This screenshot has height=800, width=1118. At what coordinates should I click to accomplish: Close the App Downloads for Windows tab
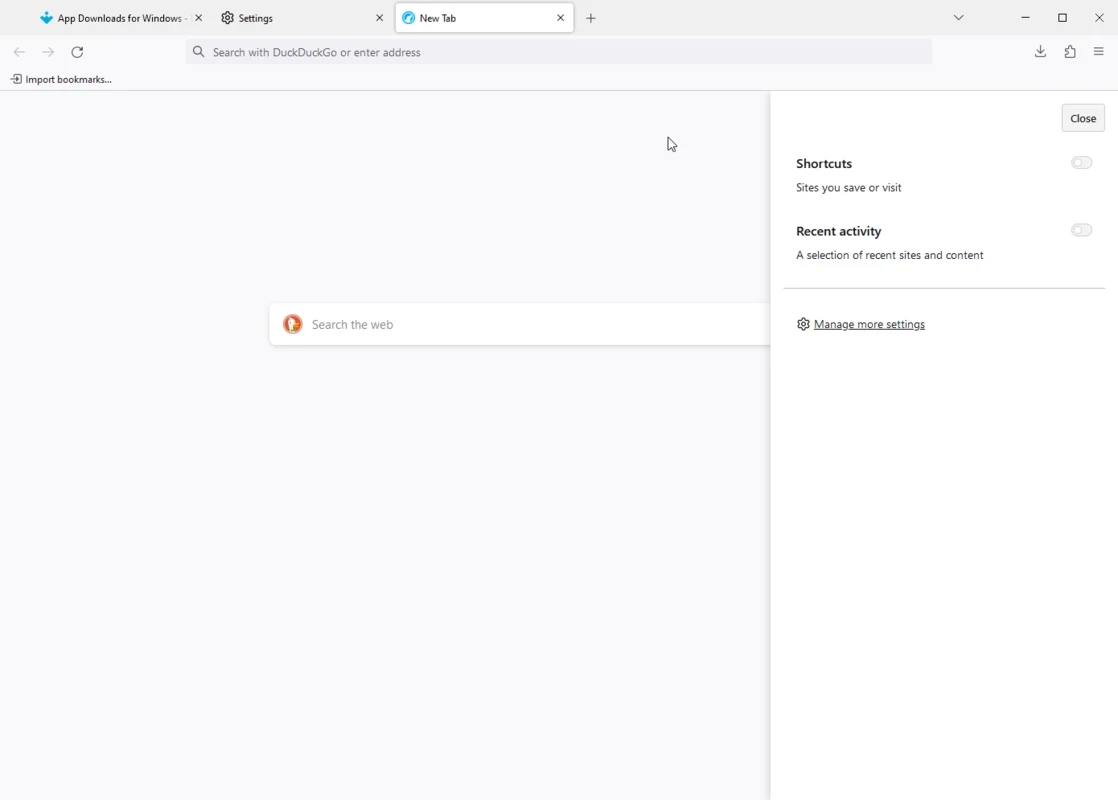click(x=198, y=18)
